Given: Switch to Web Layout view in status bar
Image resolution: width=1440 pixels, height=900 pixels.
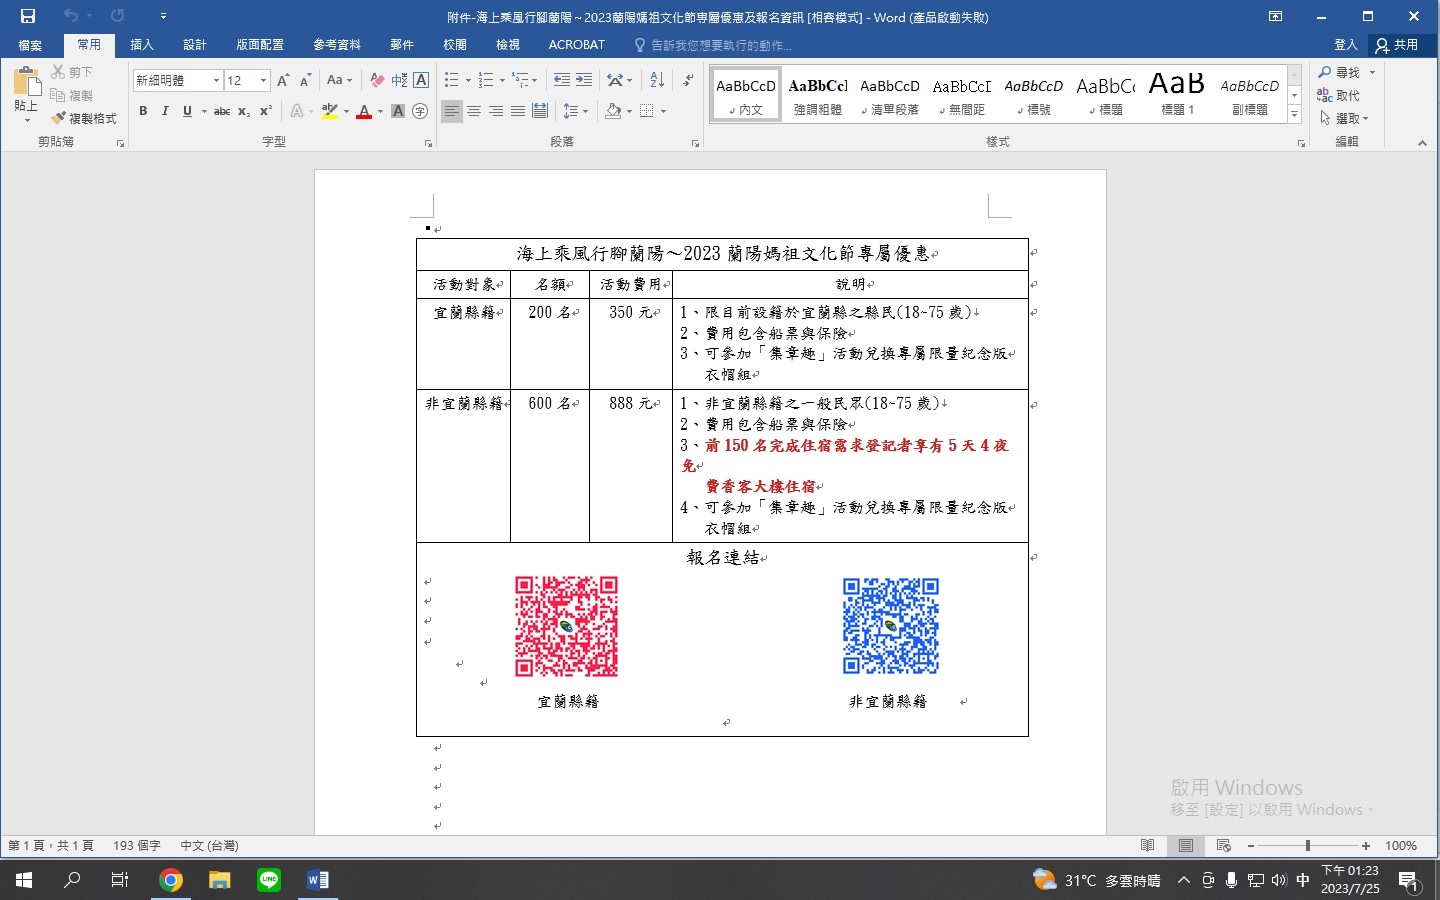Looking at the screenshot, I should pos(1223,846).
